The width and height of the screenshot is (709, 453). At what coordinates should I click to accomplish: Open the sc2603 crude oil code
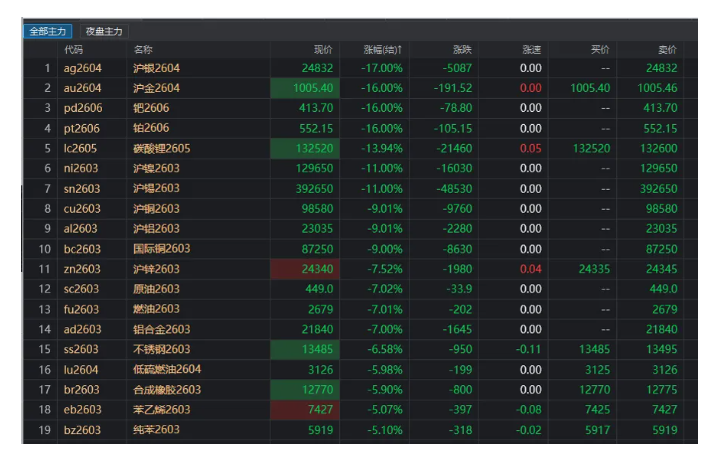coord(82,289)
